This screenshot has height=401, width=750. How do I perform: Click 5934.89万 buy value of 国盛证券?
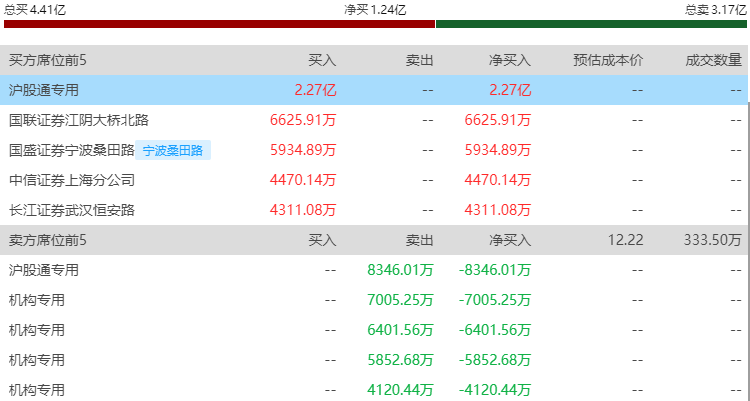pyautogui.click(x=303, y=150)
